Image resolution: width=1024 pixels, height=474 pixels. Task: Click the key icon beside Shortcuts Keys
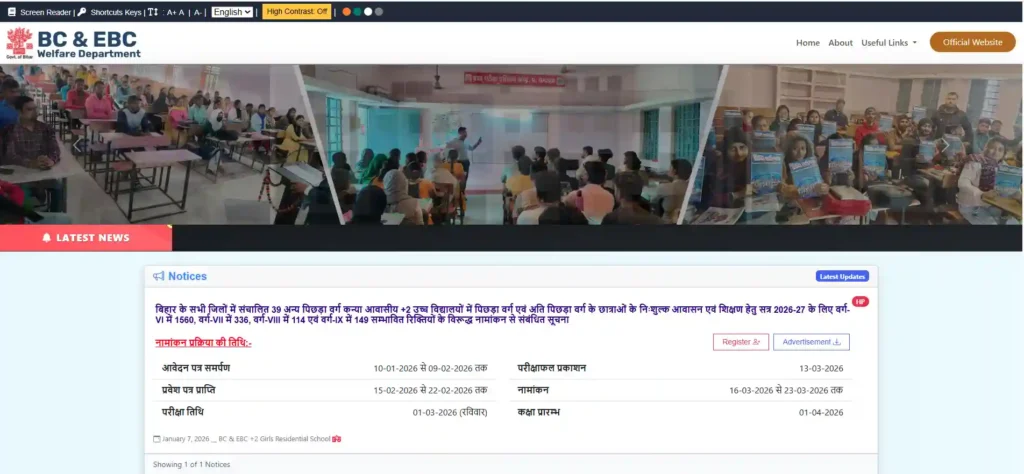point(82,12)
